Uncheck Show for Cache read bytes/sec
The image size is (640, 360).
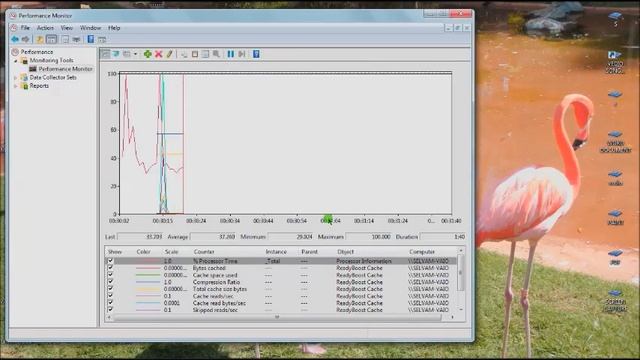(110, 302)
